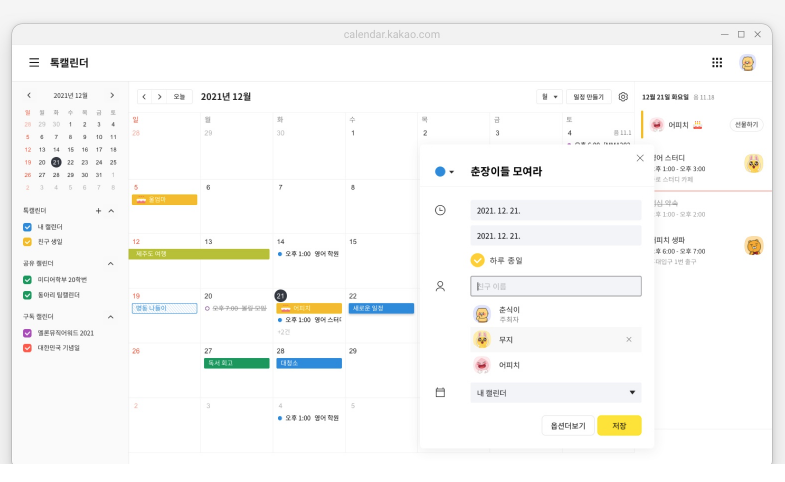Open the apps grid icon in the header

[x=717, y=63]
